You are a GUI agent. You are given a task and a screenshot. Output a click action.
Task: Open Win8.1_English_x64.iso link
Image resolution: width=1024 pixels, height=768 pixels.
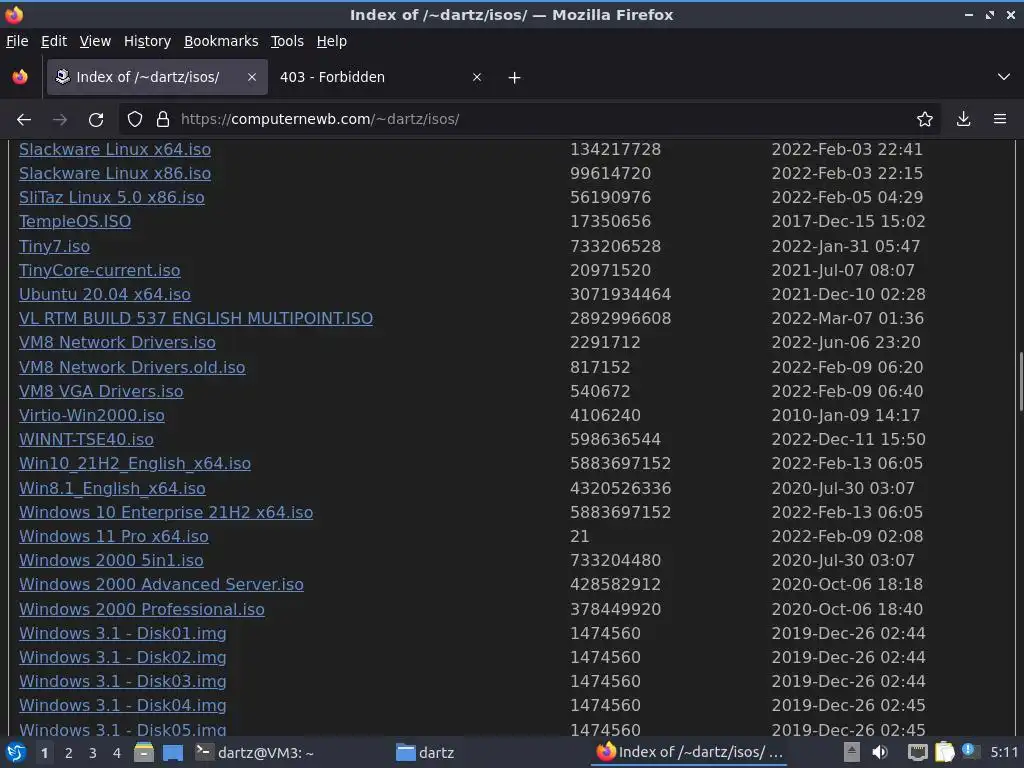point(112,488)
